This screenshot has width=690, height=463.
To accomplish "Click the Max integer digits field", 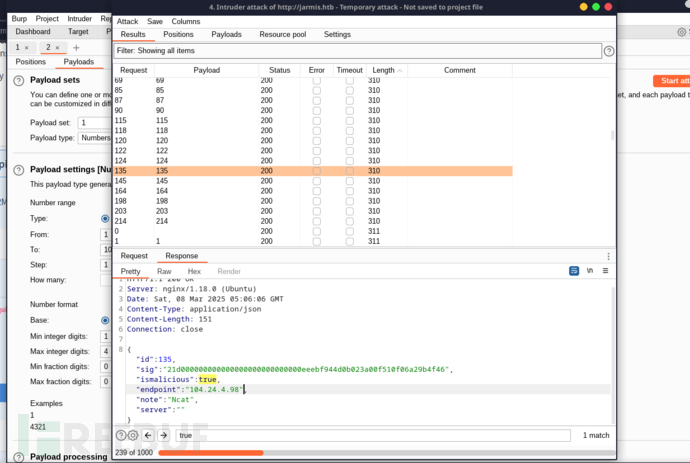I will tap(106, 351).
